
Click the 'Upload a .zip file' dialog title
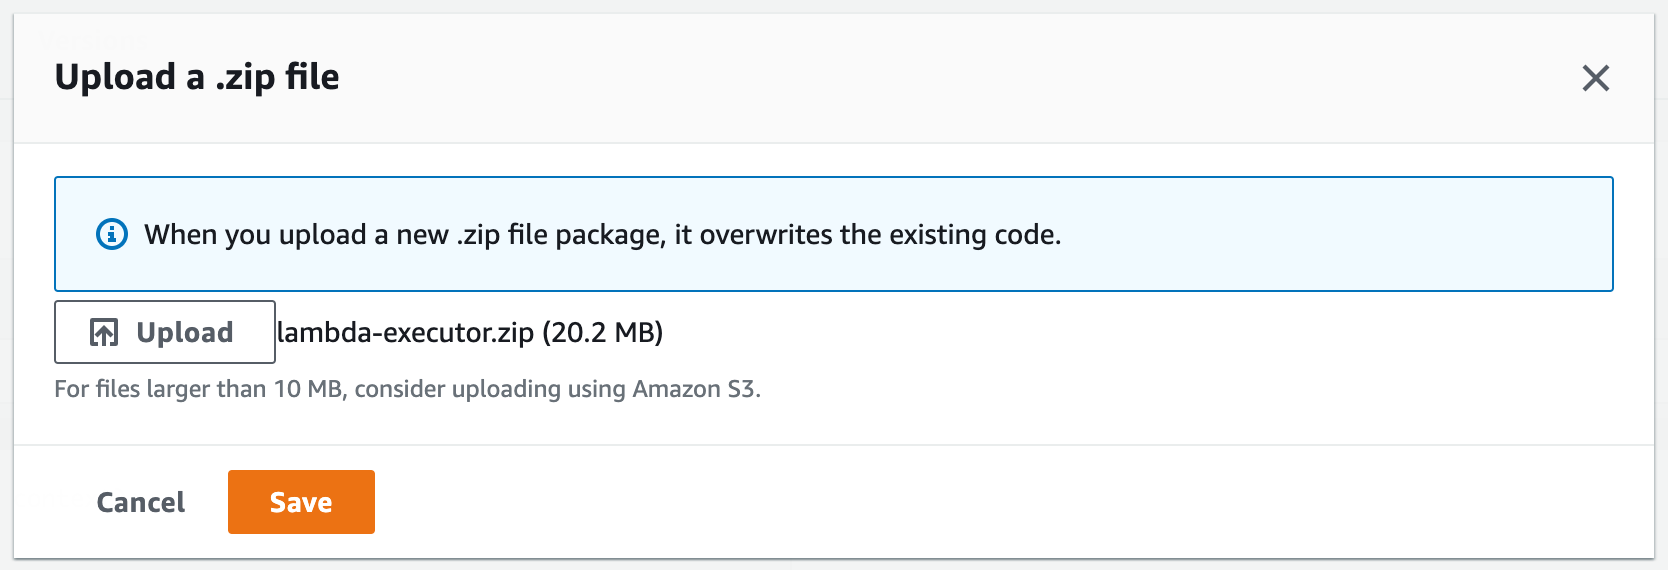[197, 77]
